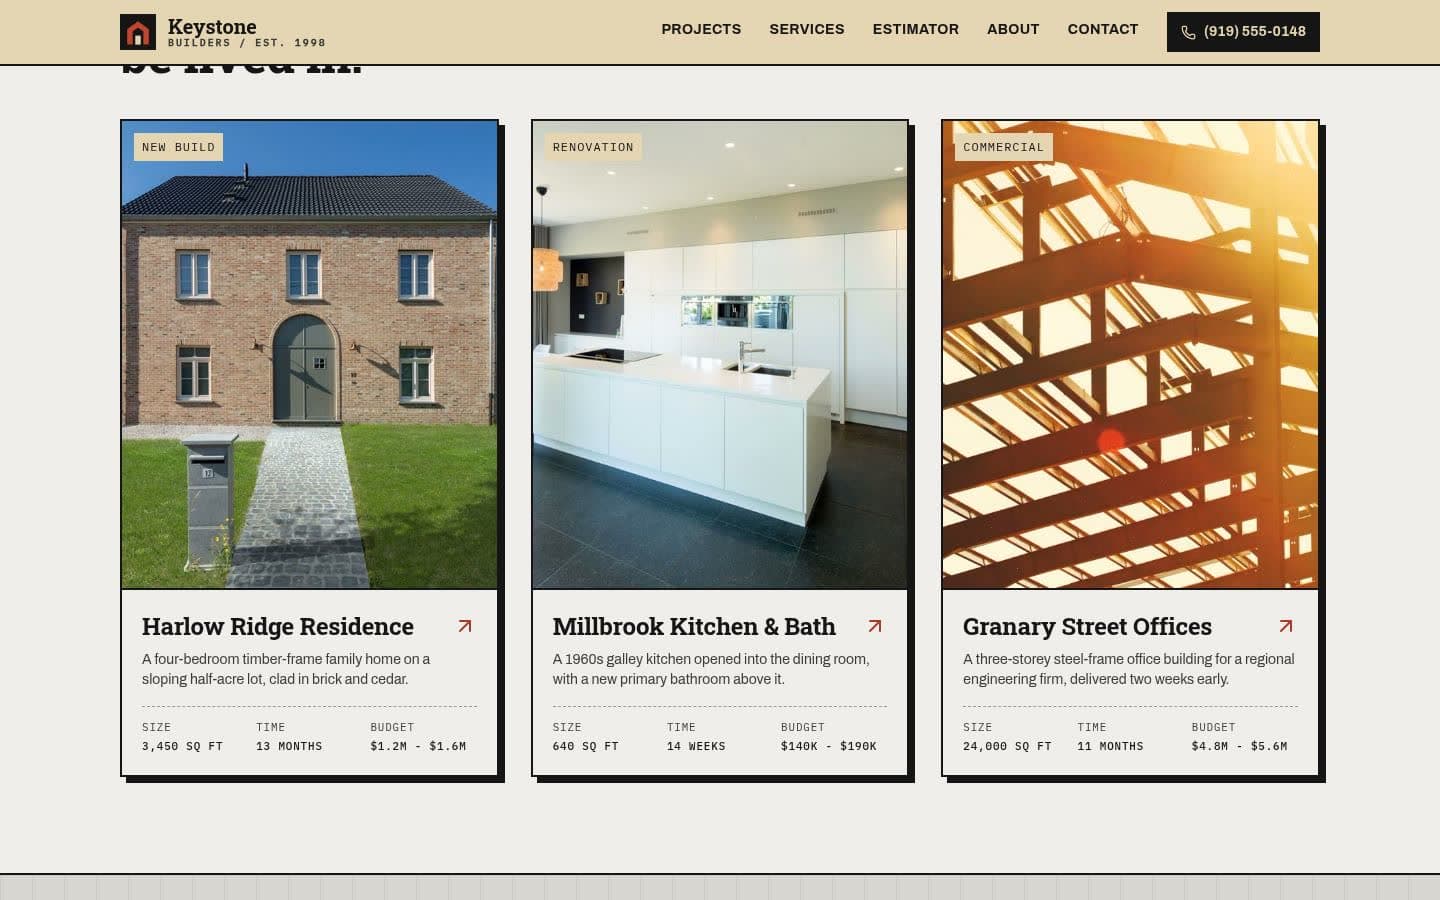This screenshot has height=900, width=1440.
Task: Go to the Projects menu item
Action: pyautogui.click(x=701, y=29)
